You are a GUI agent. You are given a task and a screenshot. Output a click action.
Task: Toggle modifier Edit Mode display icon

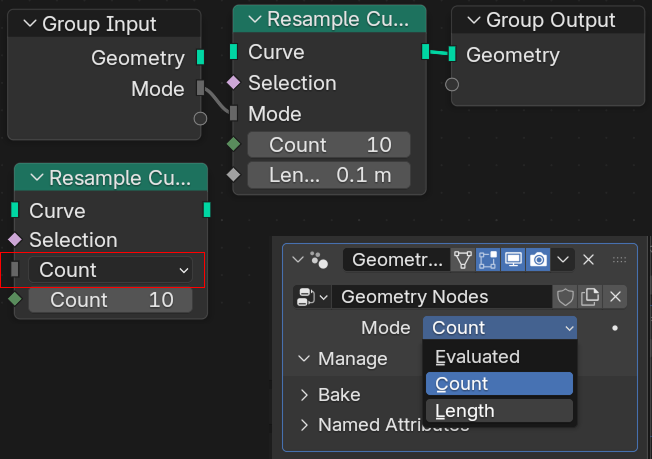[488, 260]
